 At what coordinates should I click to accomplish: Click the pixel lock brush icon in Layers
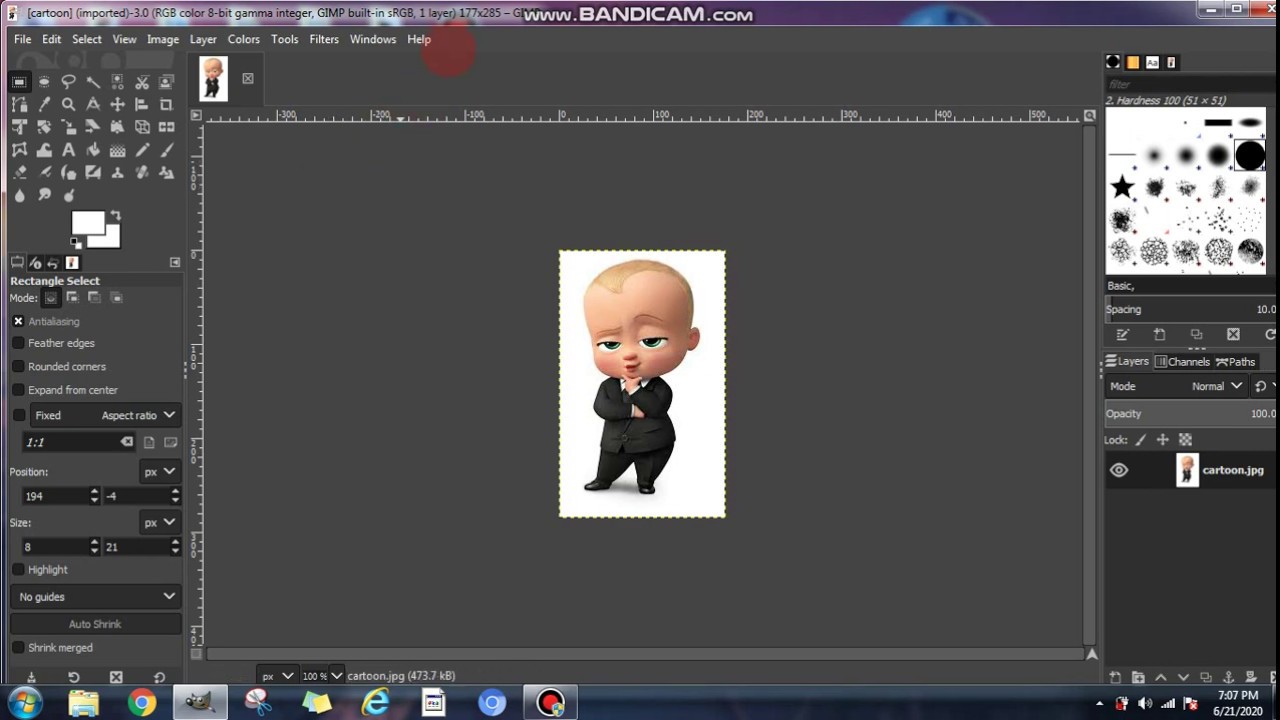coord(1139,440)
